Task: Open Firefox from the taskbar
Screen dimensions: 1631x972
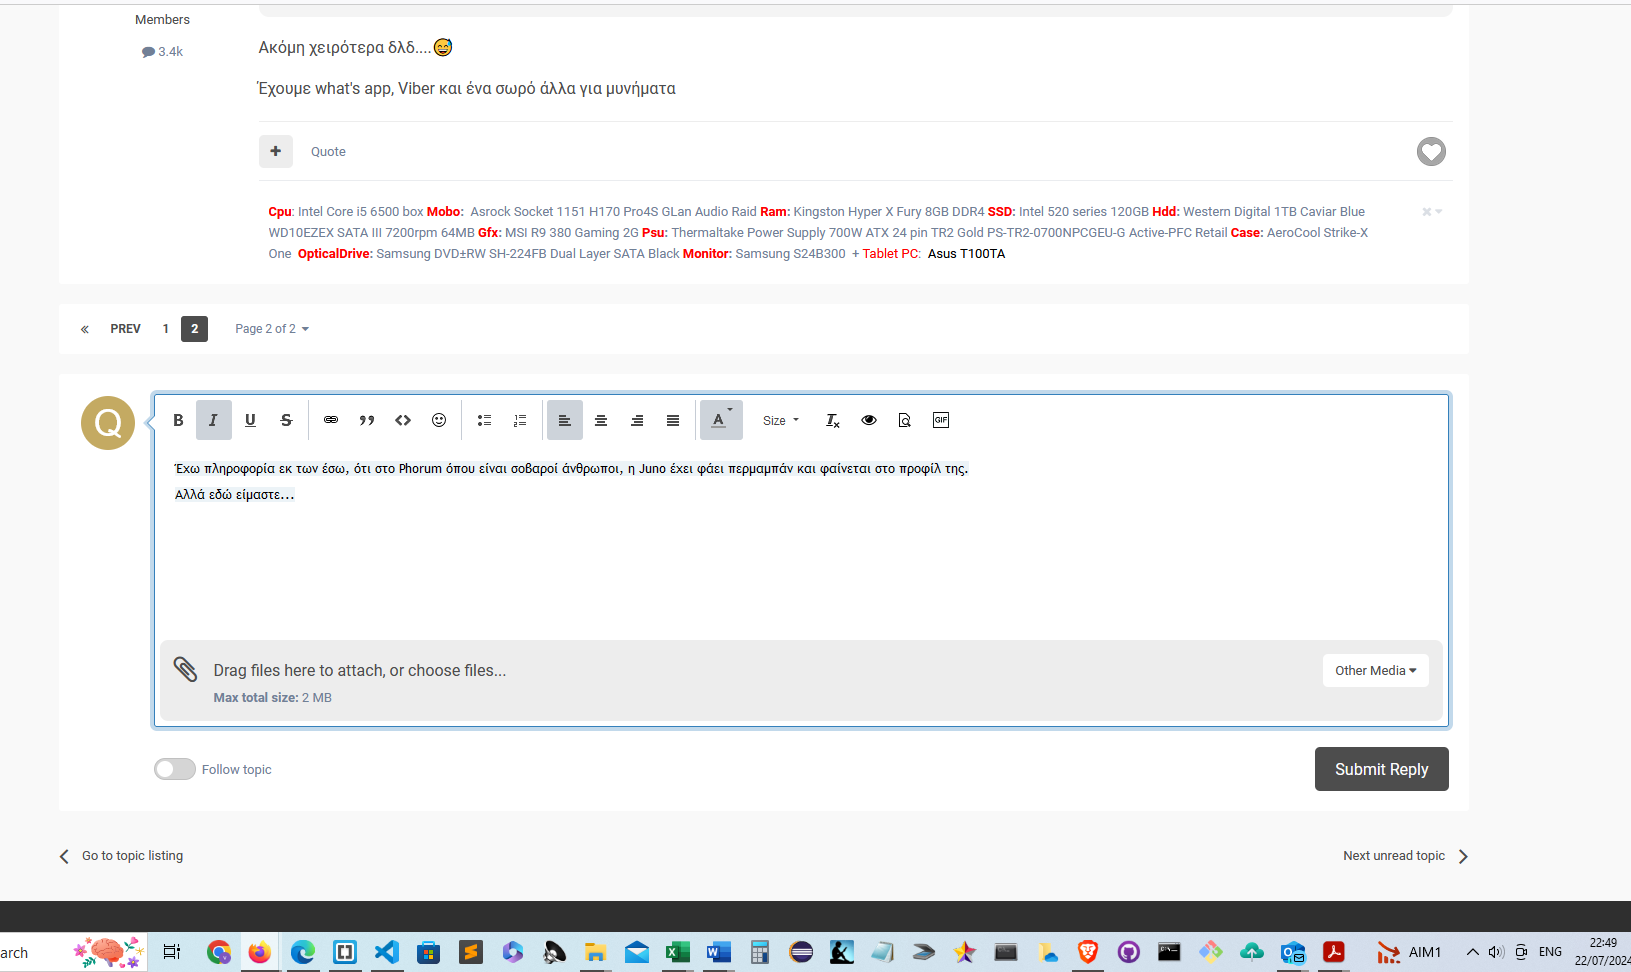Action: 259,952
